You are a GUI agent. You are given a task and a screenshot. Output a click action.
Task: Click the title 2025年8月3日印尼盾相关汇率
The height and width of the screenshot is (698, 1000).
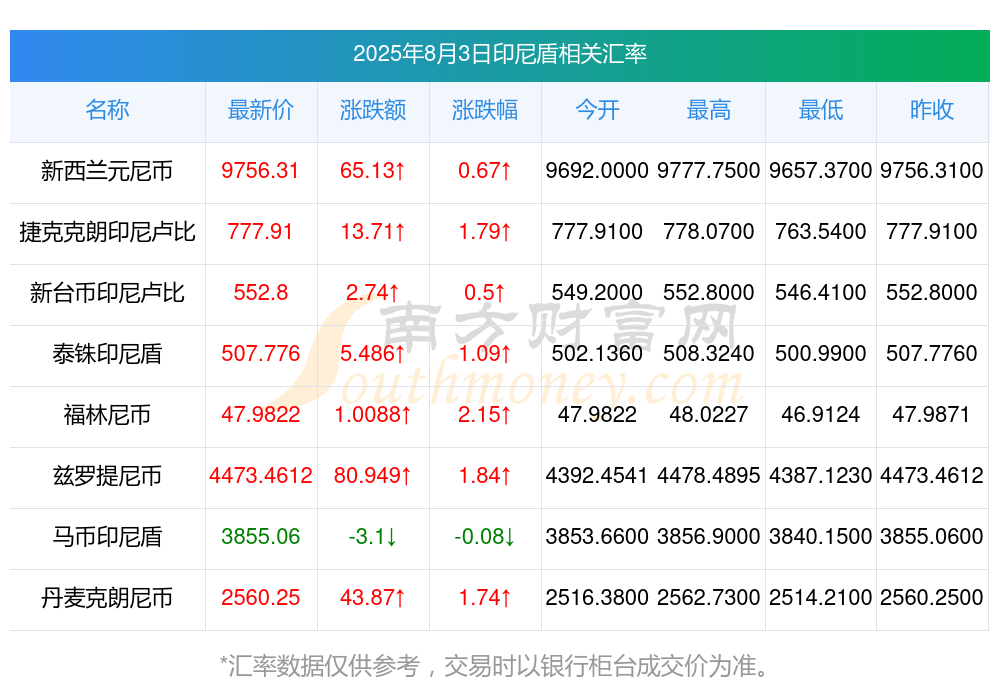pyautogui.click(x=500, y=54)
